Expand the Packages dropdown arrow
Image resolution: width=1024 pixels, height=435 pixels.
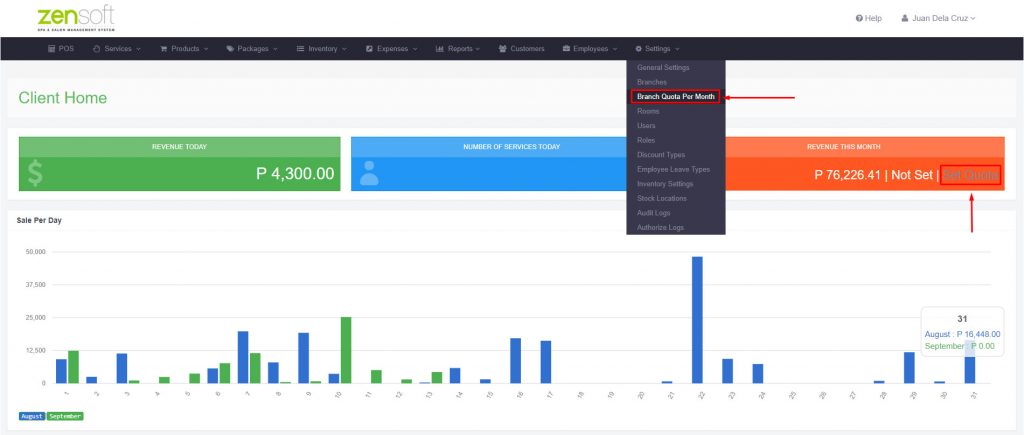tap(276, 49)
